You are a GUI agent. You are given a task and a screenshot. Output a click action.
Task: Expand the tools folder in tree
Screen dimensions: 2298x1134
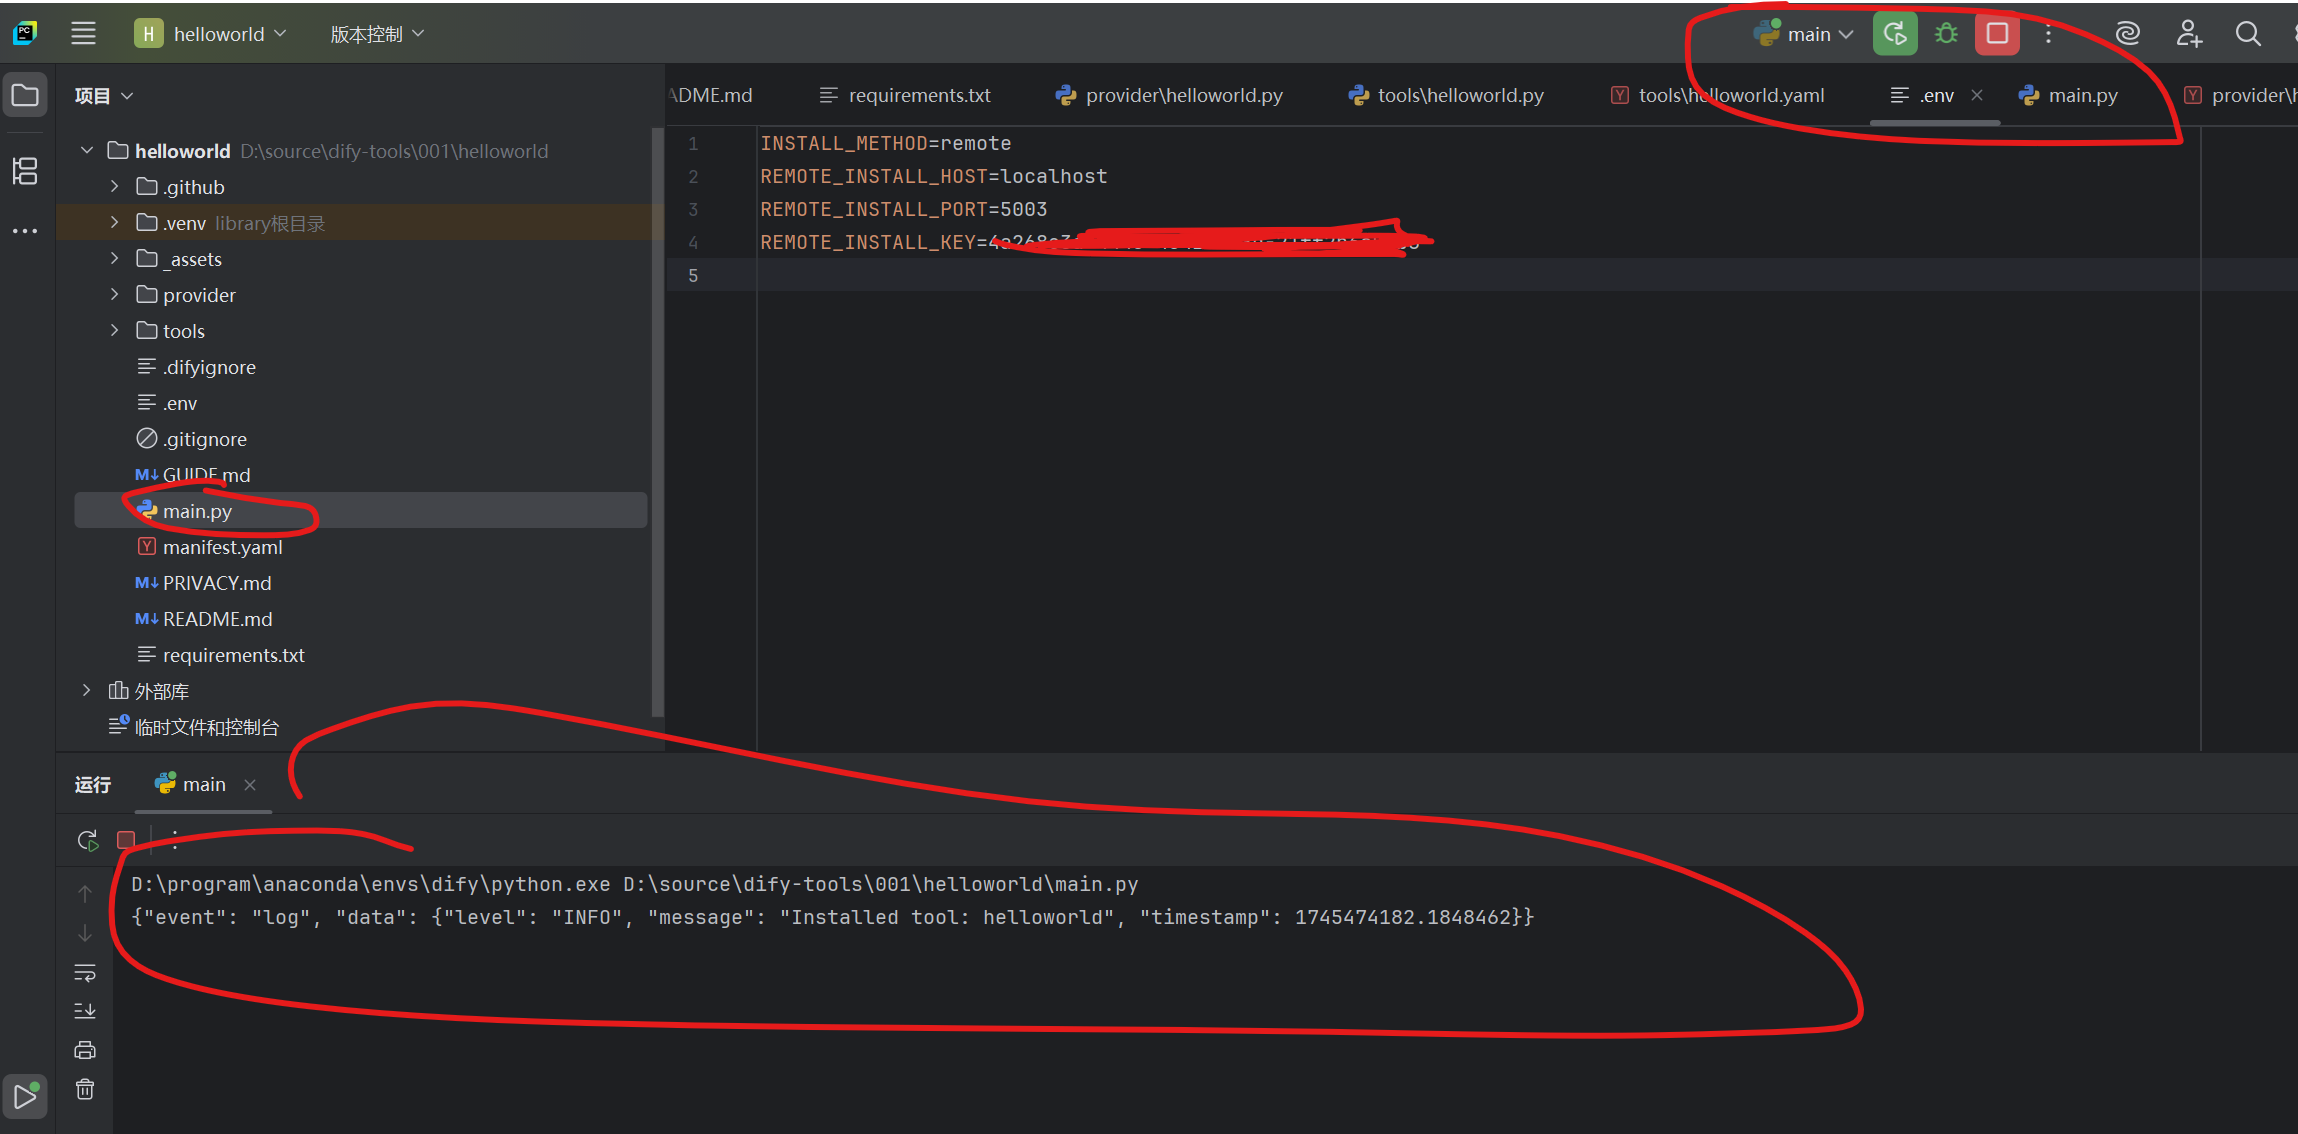click(x=114, y=331)
